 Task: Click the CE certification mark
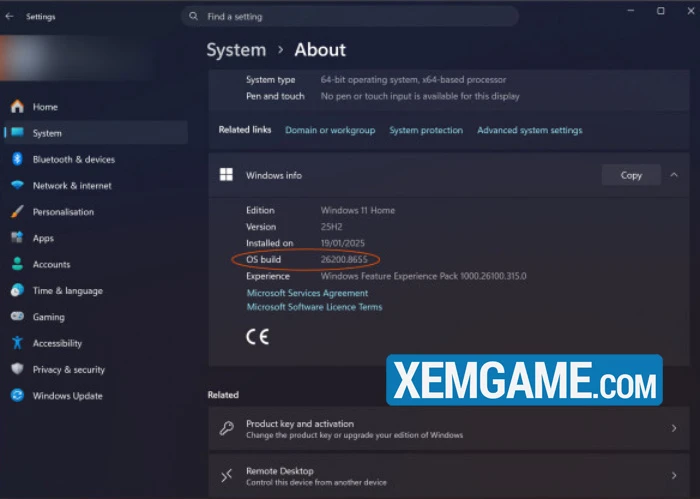tap(258, 337)
